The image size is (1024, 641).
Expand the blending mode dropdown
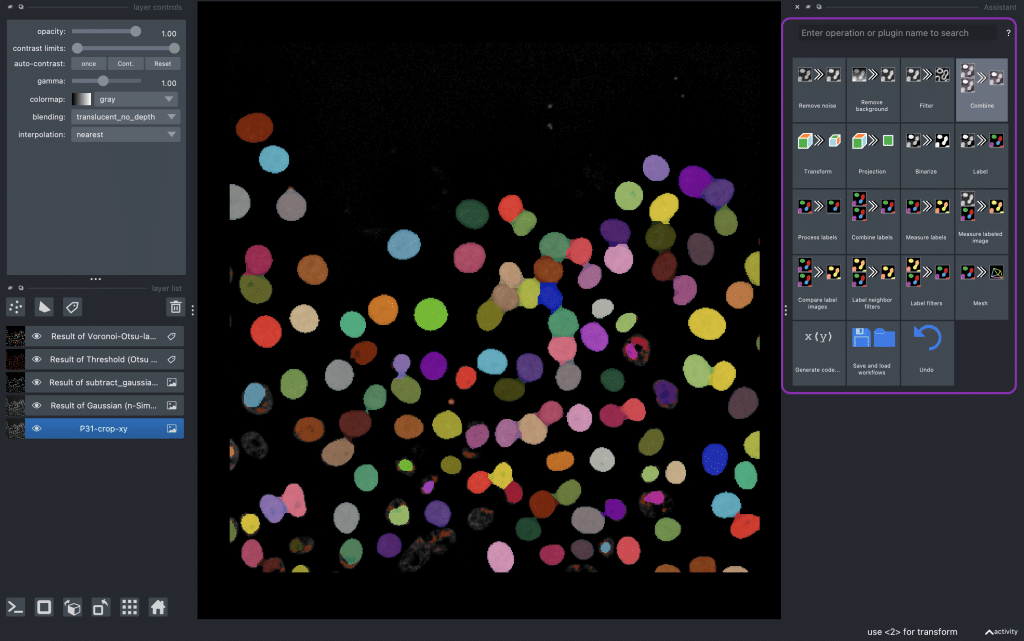click(125, 117)
